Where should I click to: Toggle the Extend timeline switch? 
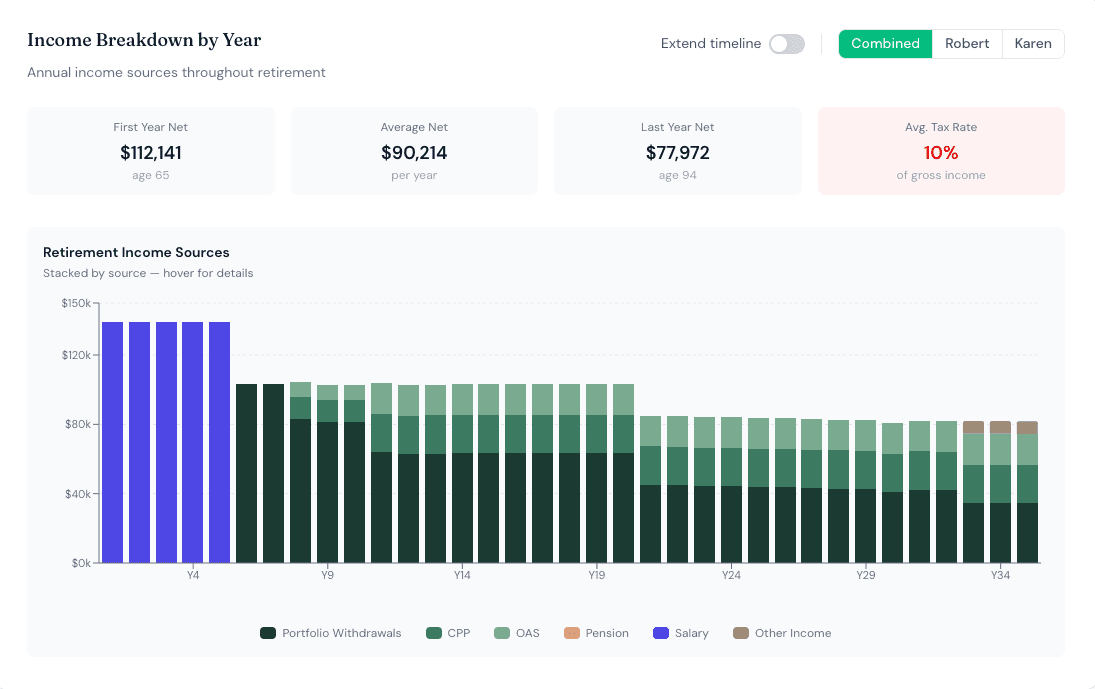point(786,44)
